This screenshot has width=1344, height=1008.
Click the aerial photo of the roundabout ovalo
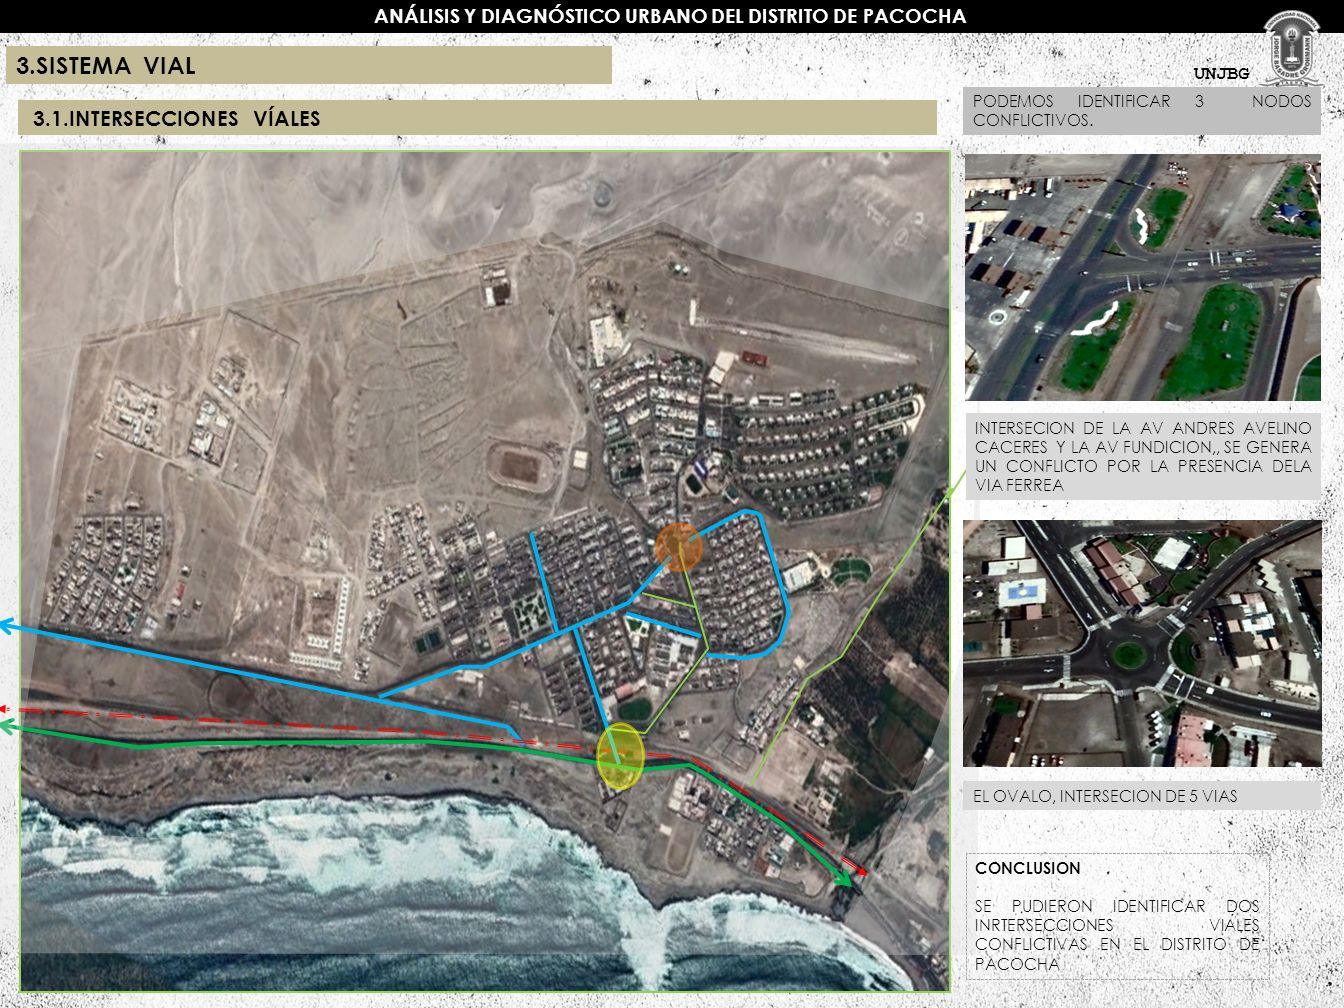(x=1142, y=643)
